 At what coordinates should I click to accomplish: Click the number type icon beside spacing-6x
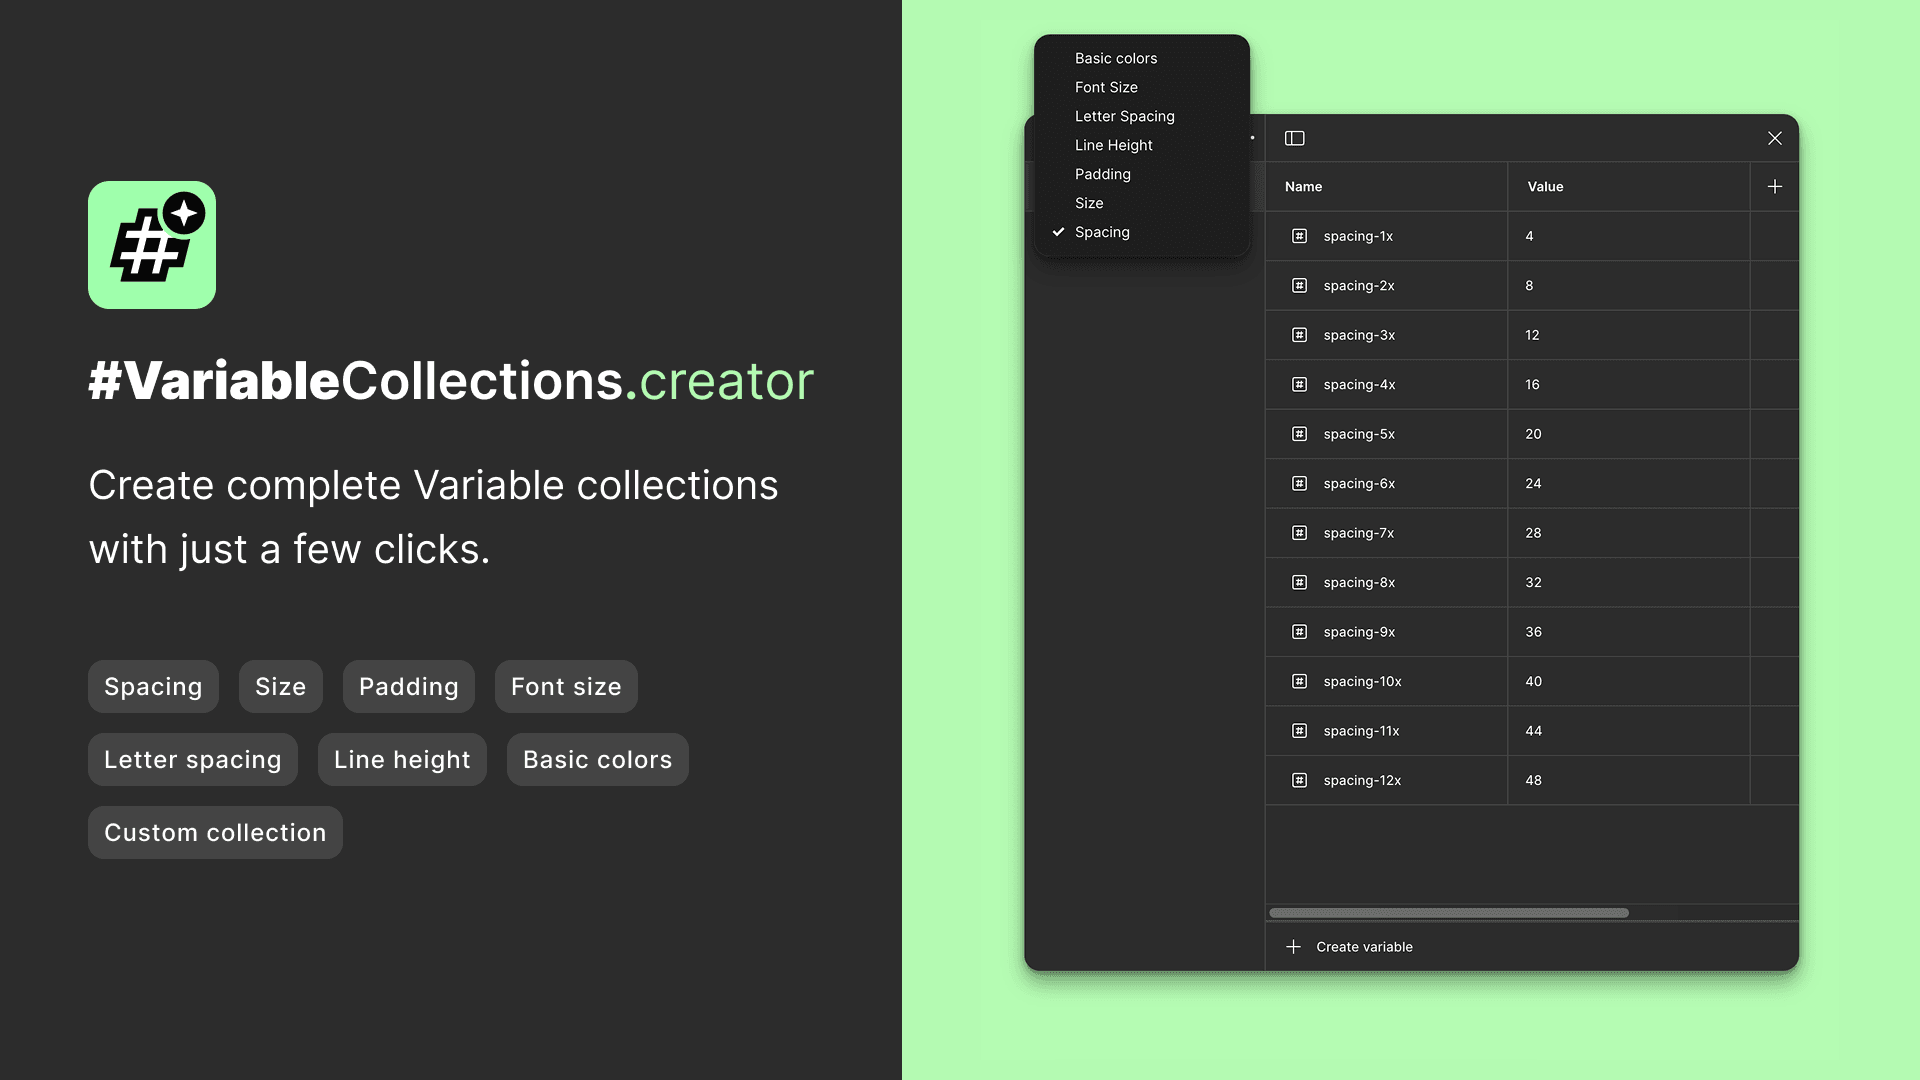[x=1299, y=483]
